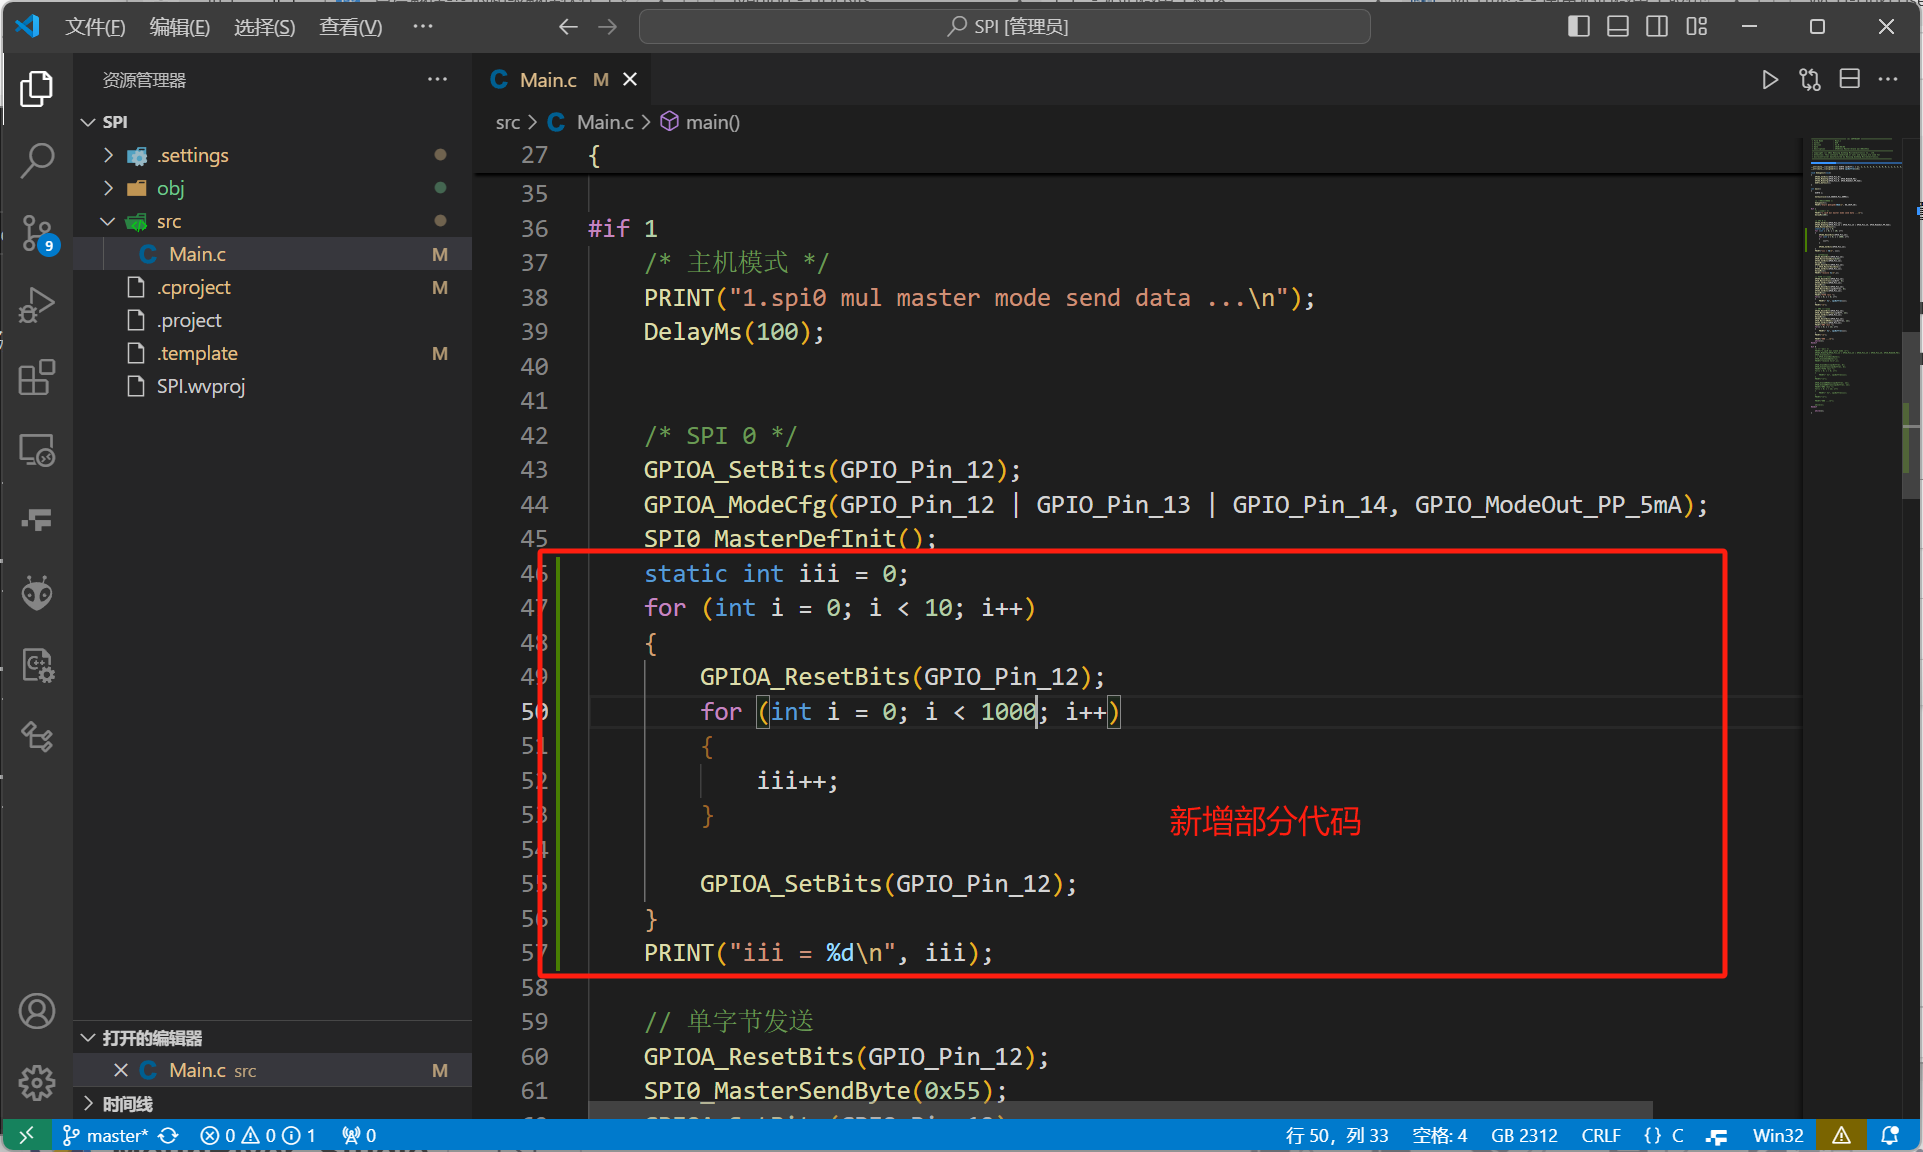1923x1152 pixels.
Task: Click the editor vertical scrollbar
Action: pos(1912,414)
